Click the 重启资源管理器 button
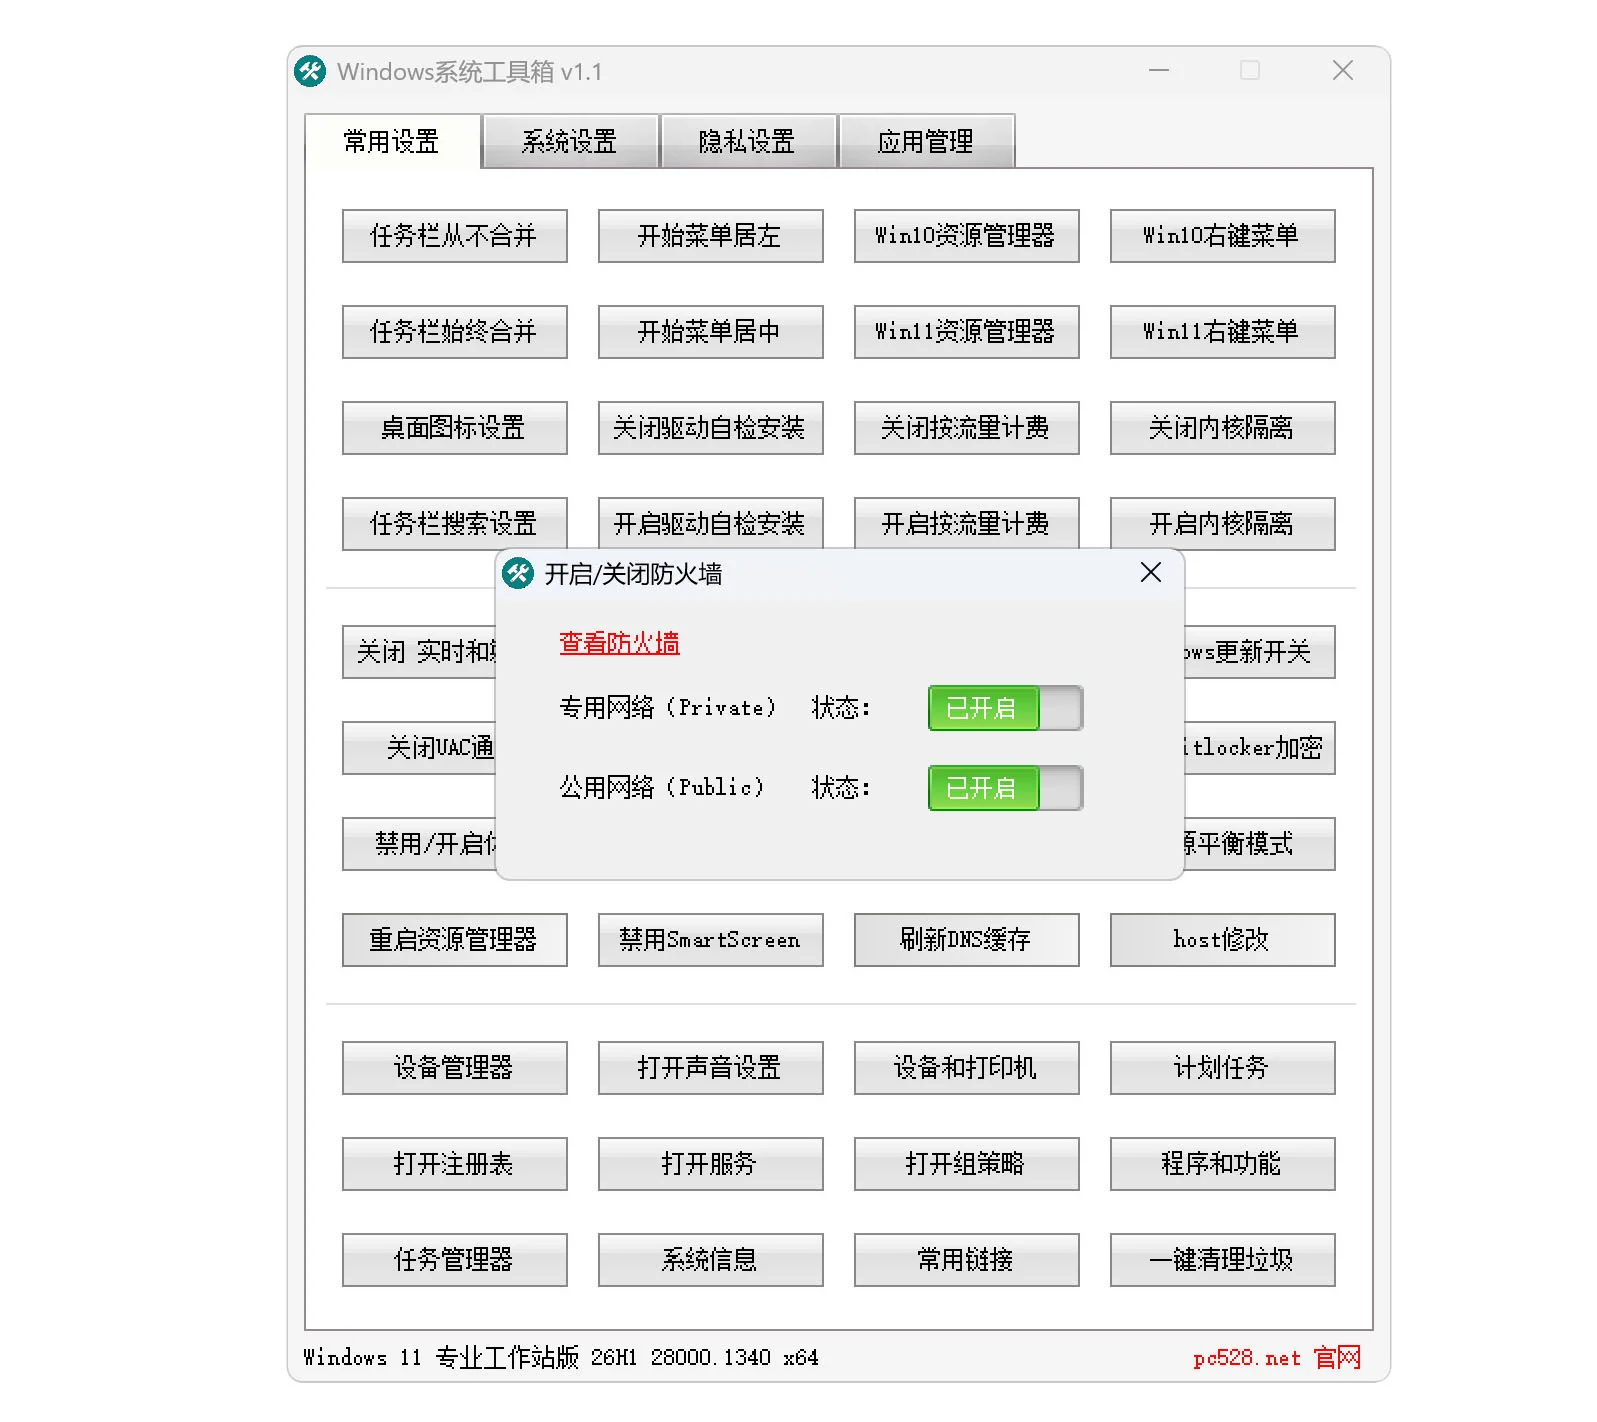Image resolution: width=1597 pixels, height=1422 pixels. pos(455,940)
